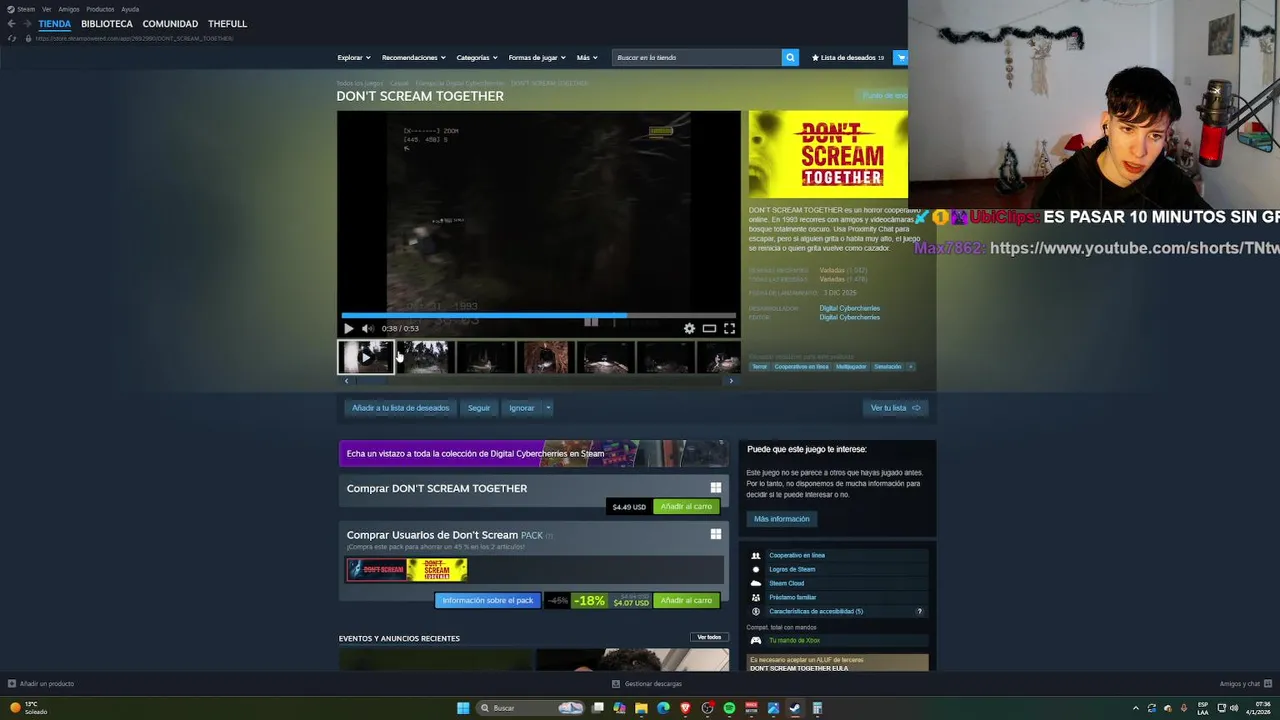
Task: Open File Explorer from the taskbar
Action: tap(641, 708)
